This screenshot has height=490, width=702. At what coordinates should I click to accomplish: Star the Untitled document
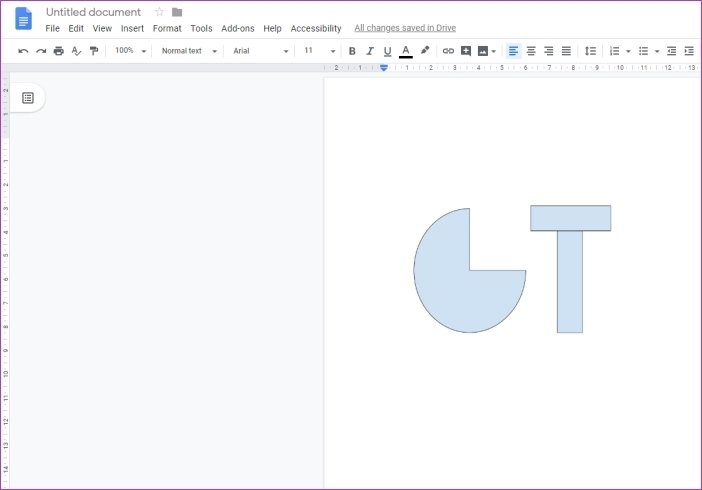(159, 12)
